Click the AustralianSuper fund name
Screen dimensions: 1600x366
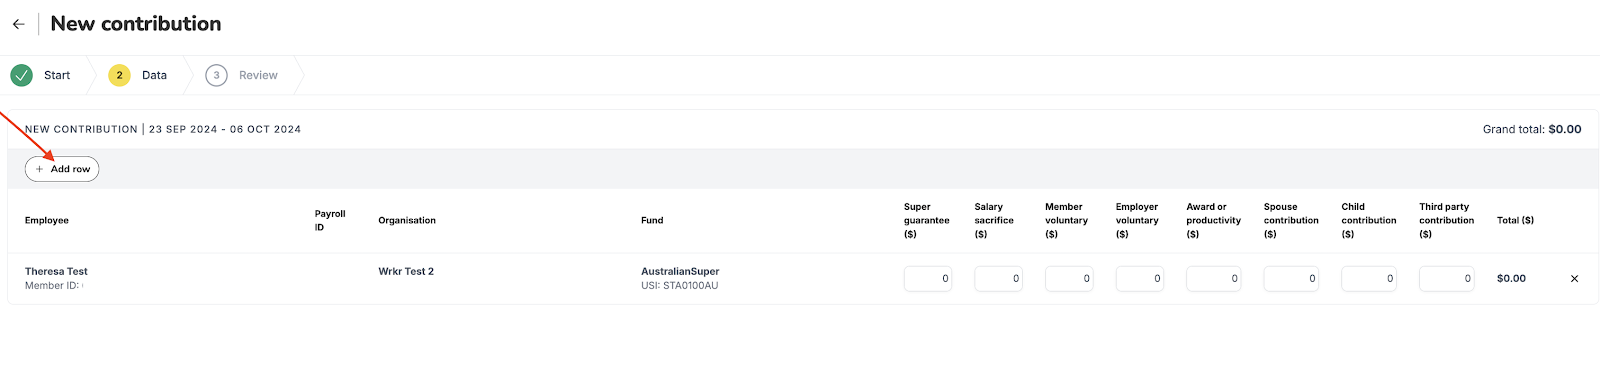[680, 272]
